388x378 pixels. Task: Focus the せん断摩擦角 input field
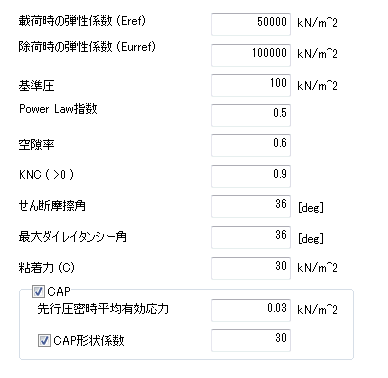(251, 206)
